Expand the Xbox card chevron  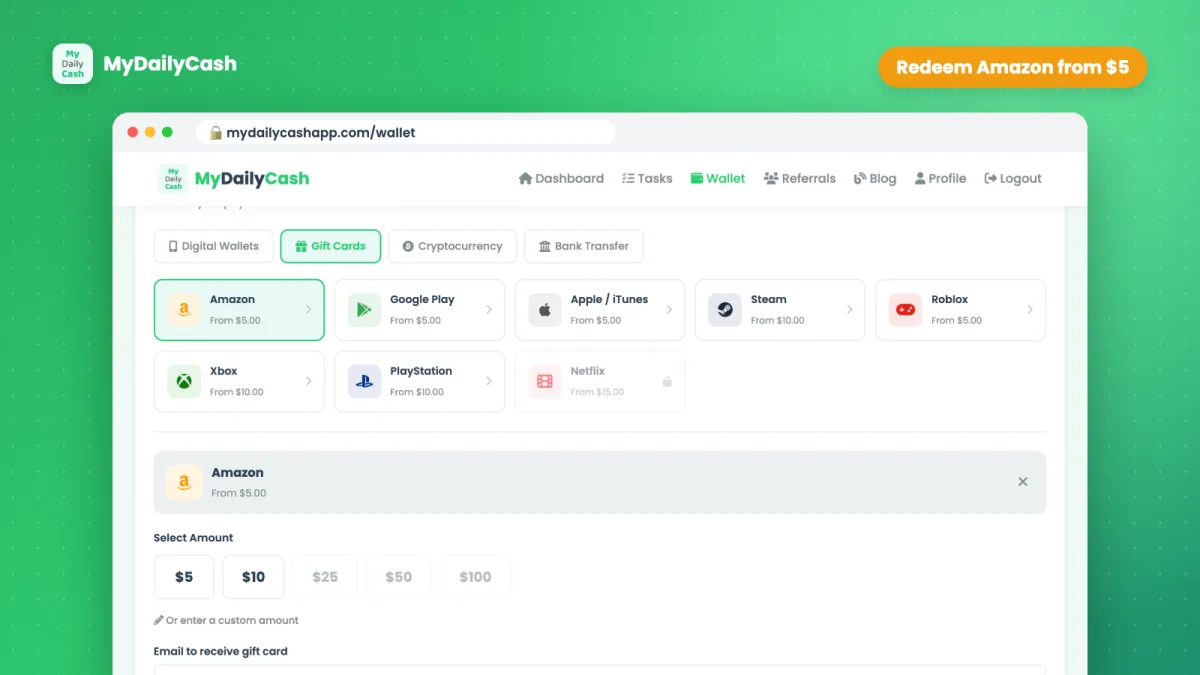point(309,382)
